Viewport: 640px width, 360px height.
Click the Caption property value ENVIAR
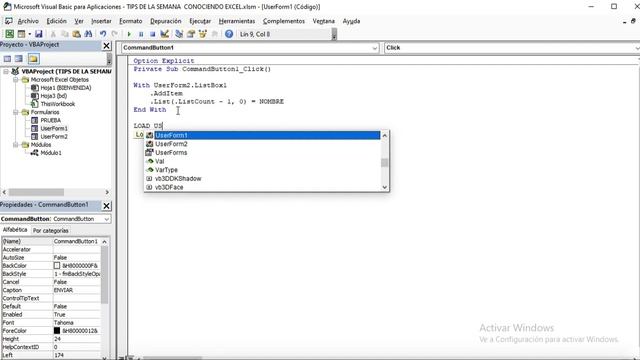77,290
